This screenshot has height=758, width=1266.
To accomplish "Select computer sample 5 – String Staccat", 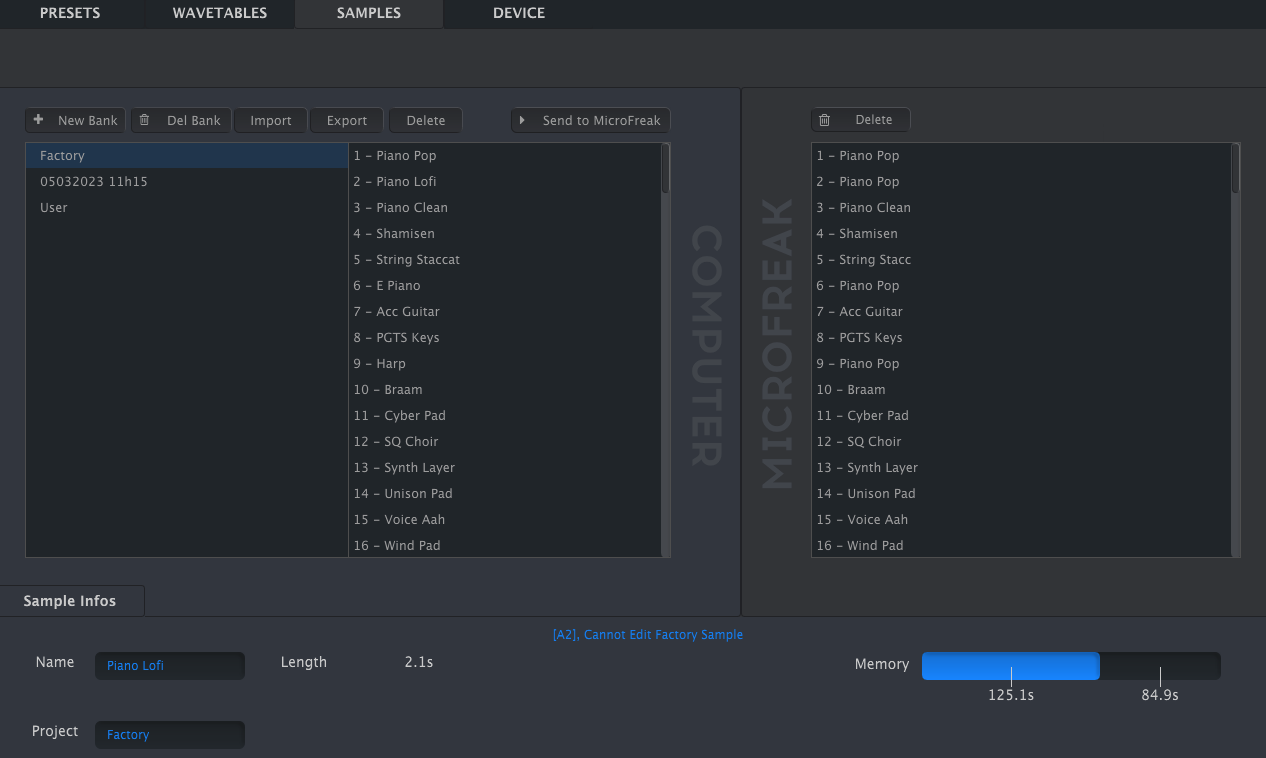I will [504, 259].
